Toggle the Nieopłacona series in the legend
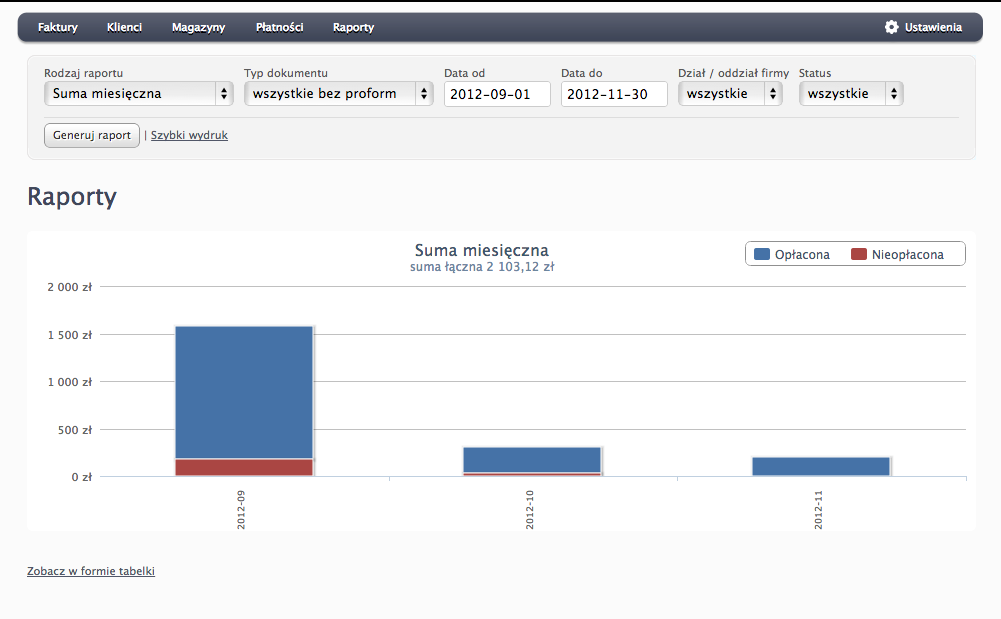1001x619 pixels. click(x=897, y=255)
